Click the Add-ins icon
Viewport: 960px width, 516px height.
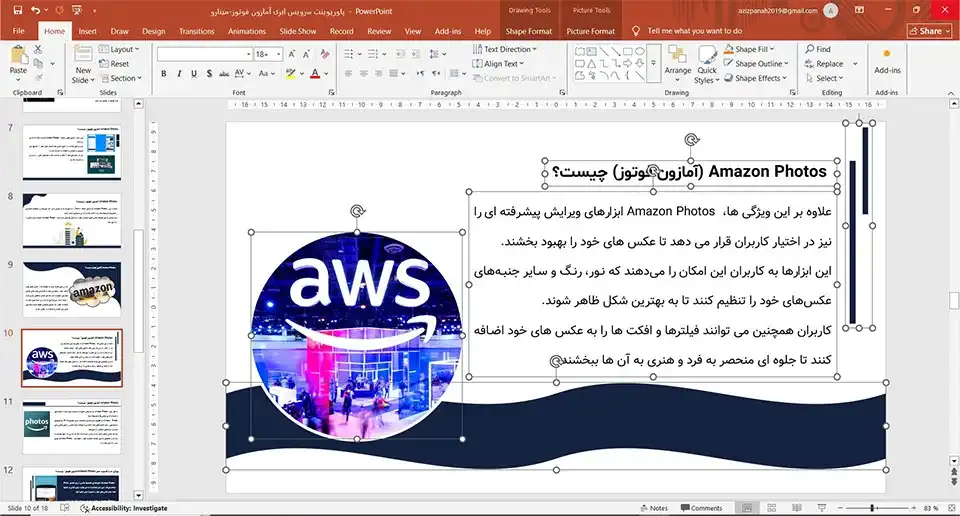tap(887, 55)
